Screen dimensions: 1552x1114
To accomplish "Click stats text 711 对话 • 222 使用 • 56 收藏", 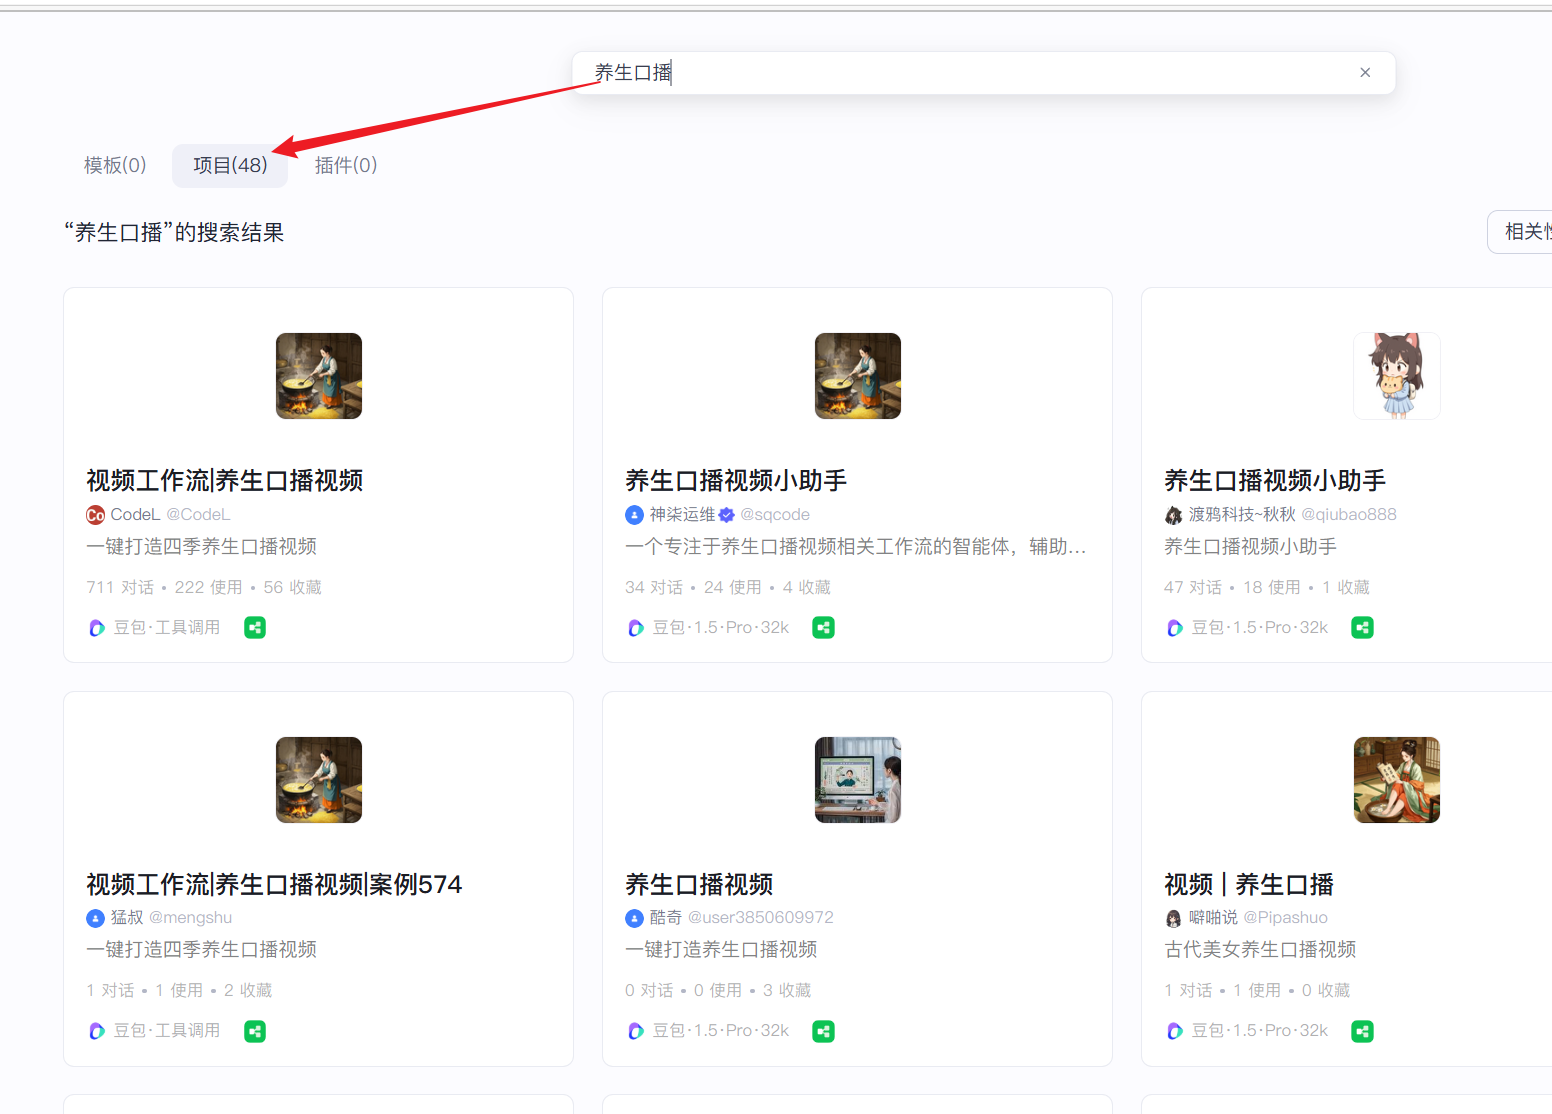I will tap(204, 588).
